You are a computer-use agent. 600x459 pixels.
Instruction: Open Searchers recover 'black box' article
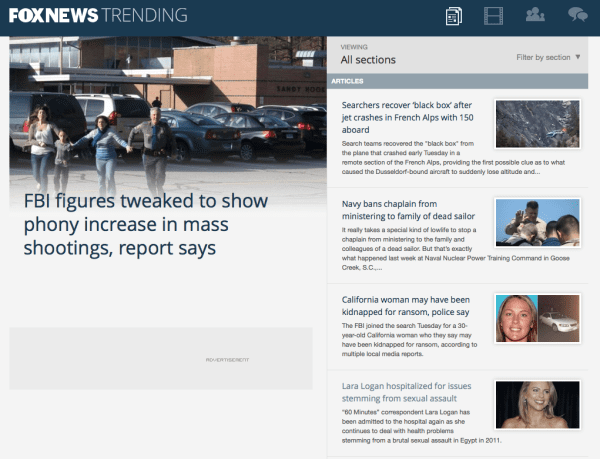tap(408, 117)
